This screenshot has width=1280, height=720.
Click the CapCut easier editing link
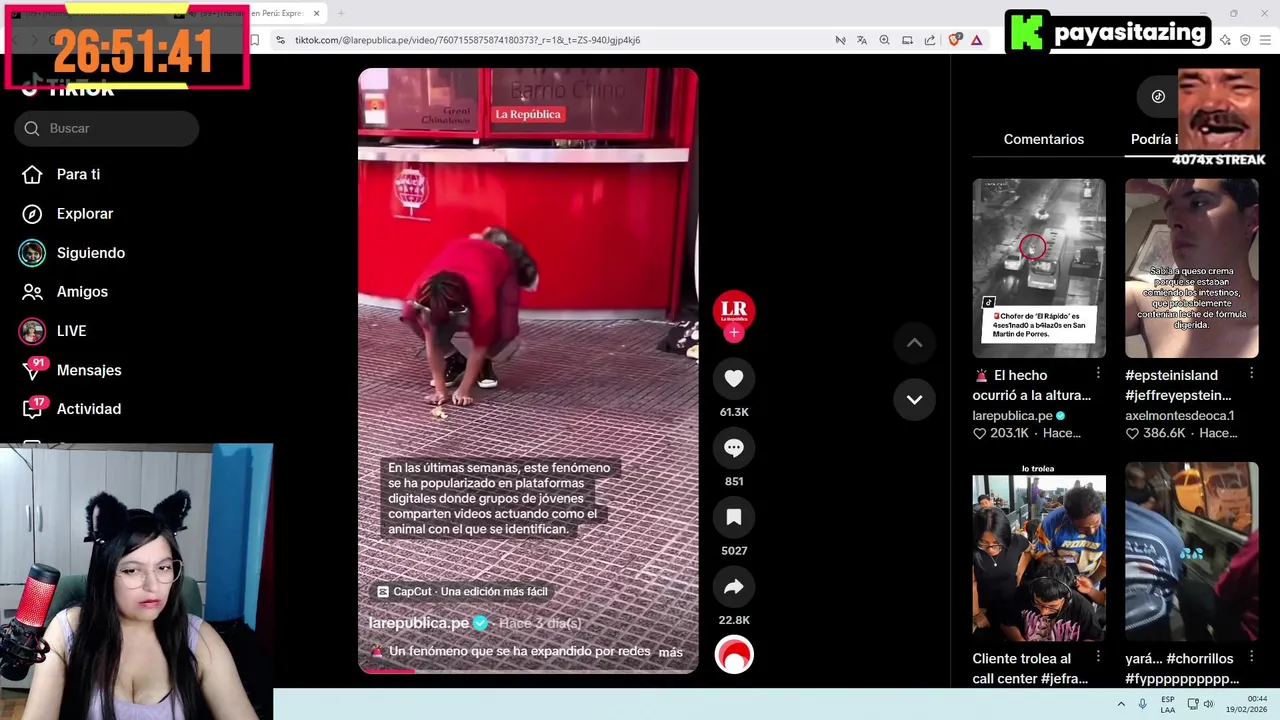click(462, 592)
